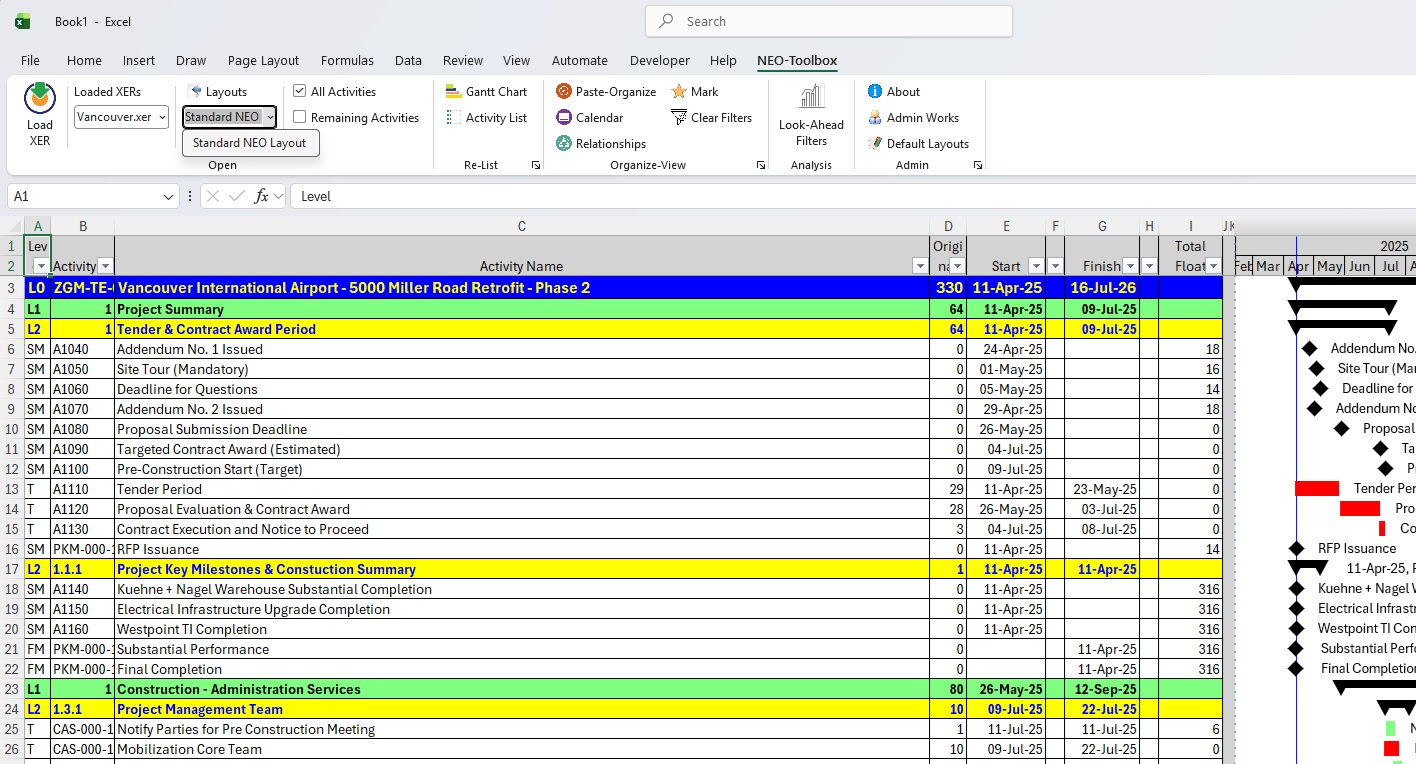1416x764 pixels.
Task: Select cell 'Tender & Contract Award Period'
Action: click(522, 329)
